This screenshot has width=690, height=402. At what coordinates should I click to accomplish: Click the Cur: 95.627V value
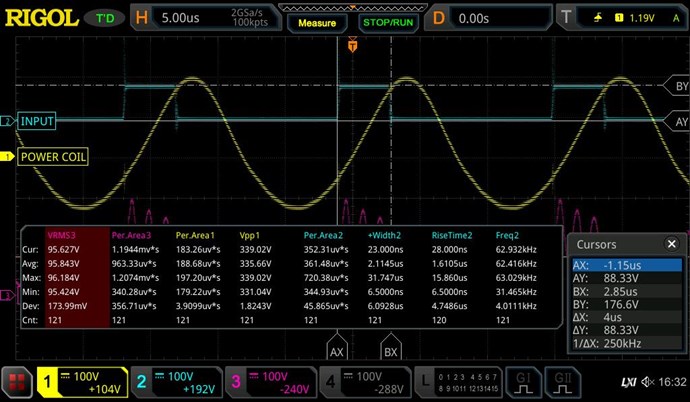[x=63, y=249]
